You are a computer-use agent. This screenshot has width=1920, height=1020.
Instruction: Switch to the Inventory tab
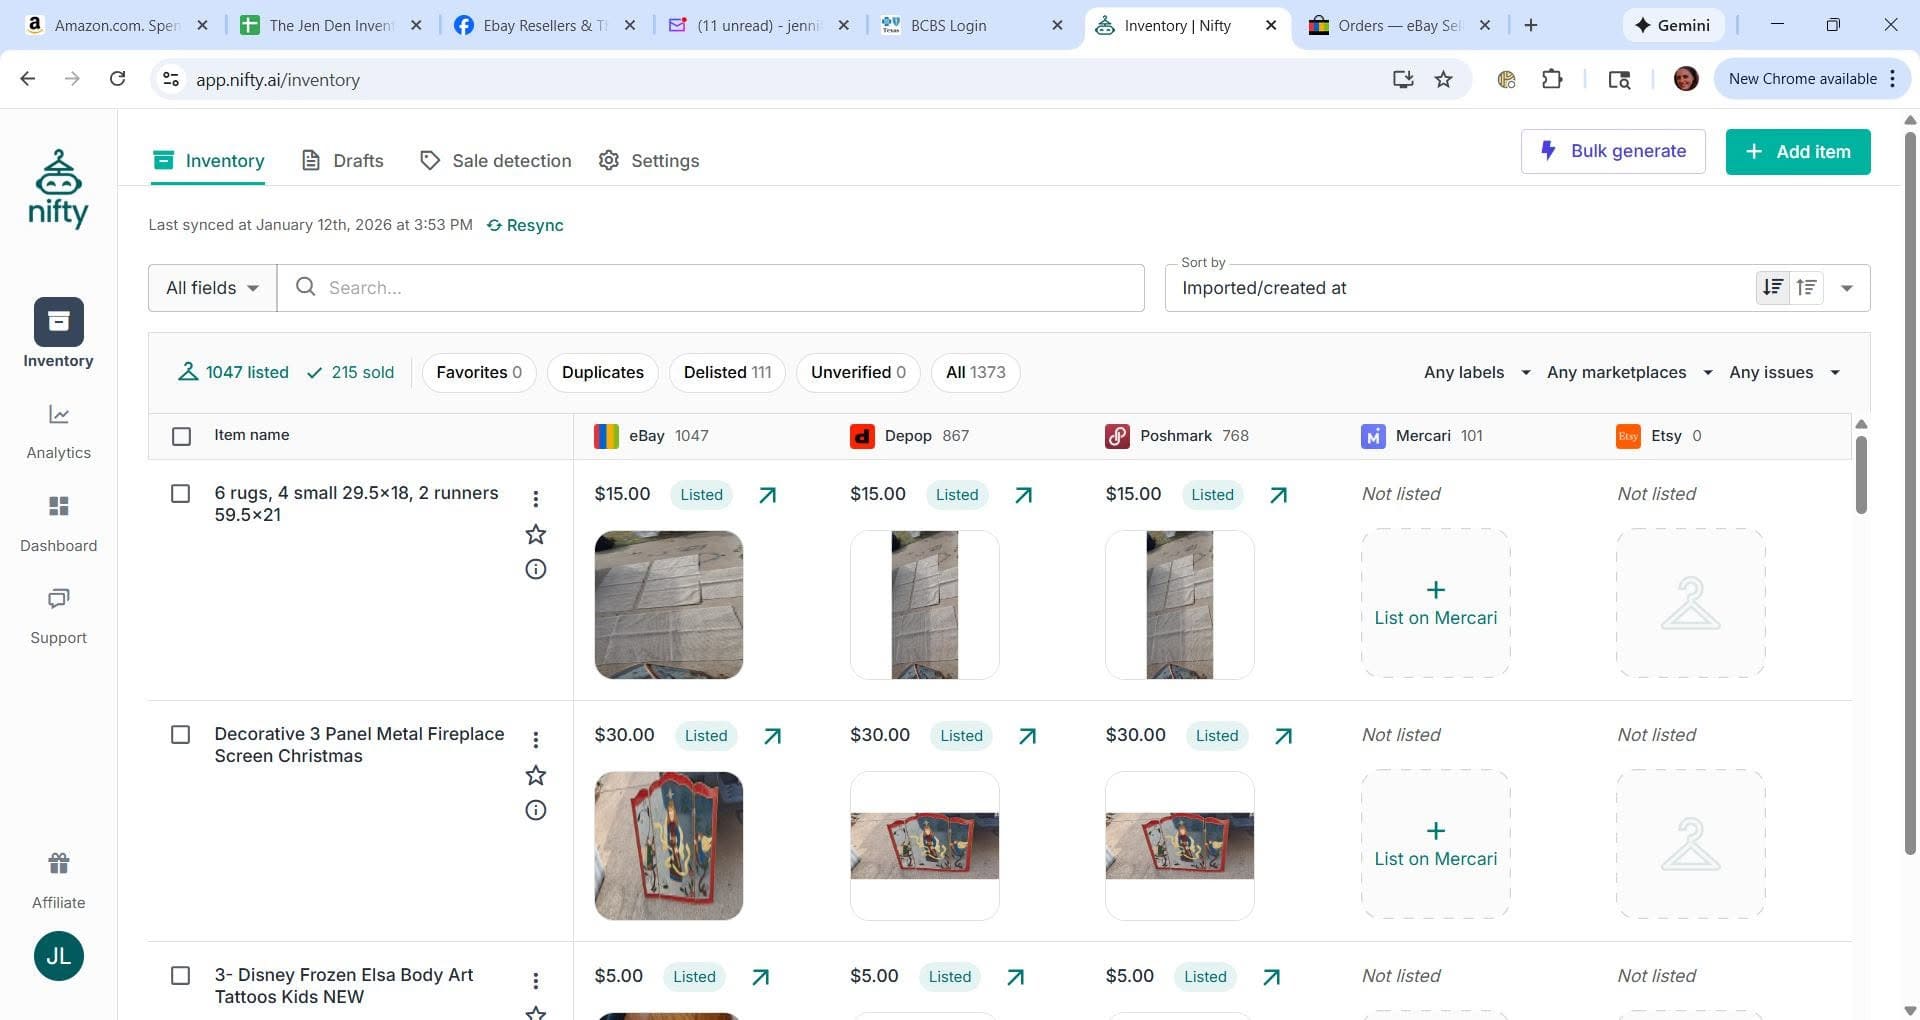[208, 161]
